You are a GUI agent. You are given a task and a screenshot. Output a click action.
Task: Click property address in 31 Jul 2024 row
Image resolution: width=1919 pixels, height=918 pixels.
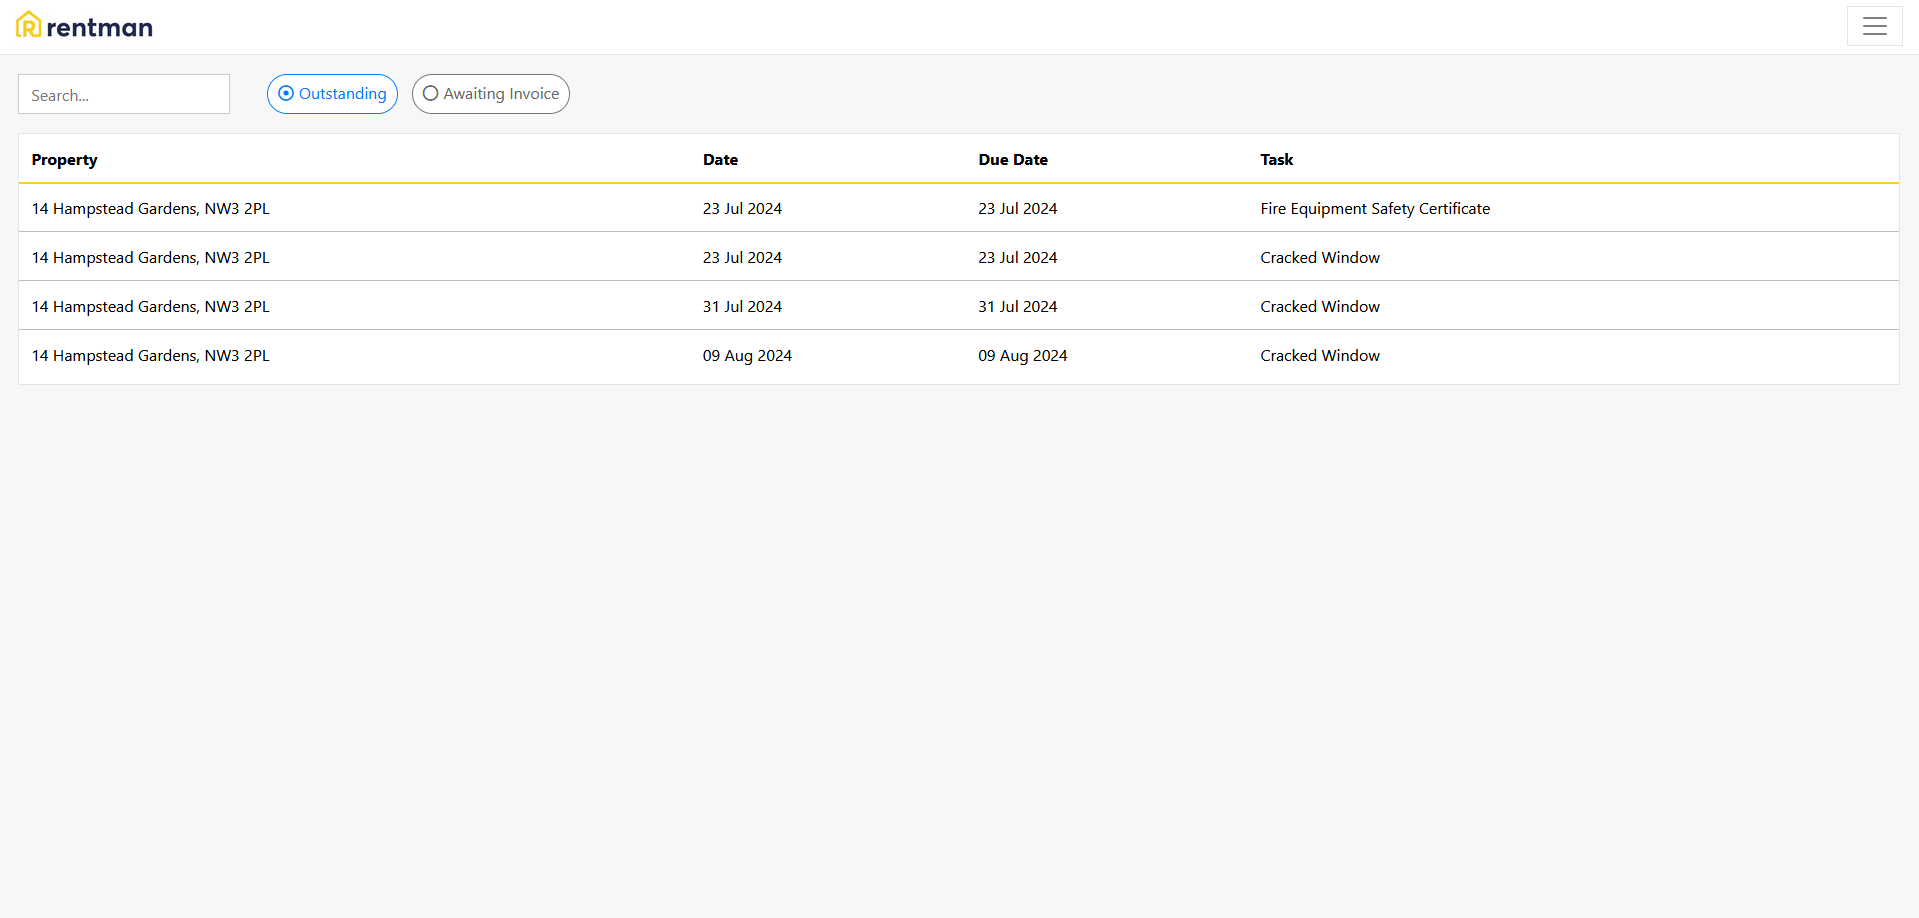point(150,307)
